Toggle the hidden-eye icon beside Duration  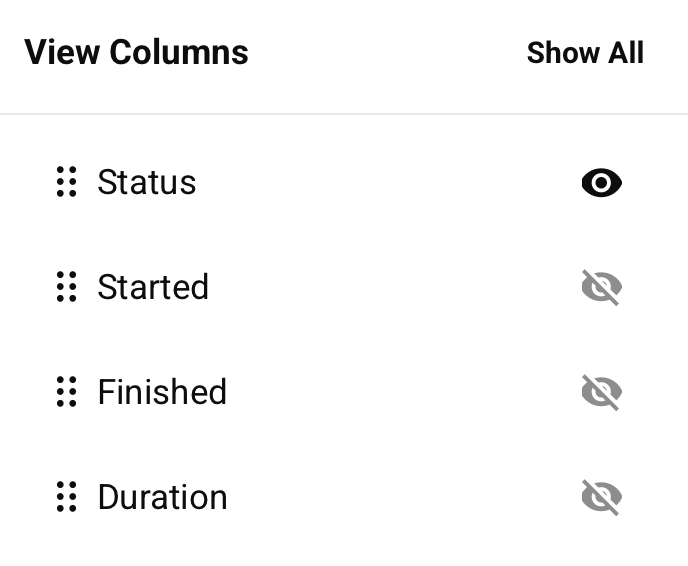(601, 497)
